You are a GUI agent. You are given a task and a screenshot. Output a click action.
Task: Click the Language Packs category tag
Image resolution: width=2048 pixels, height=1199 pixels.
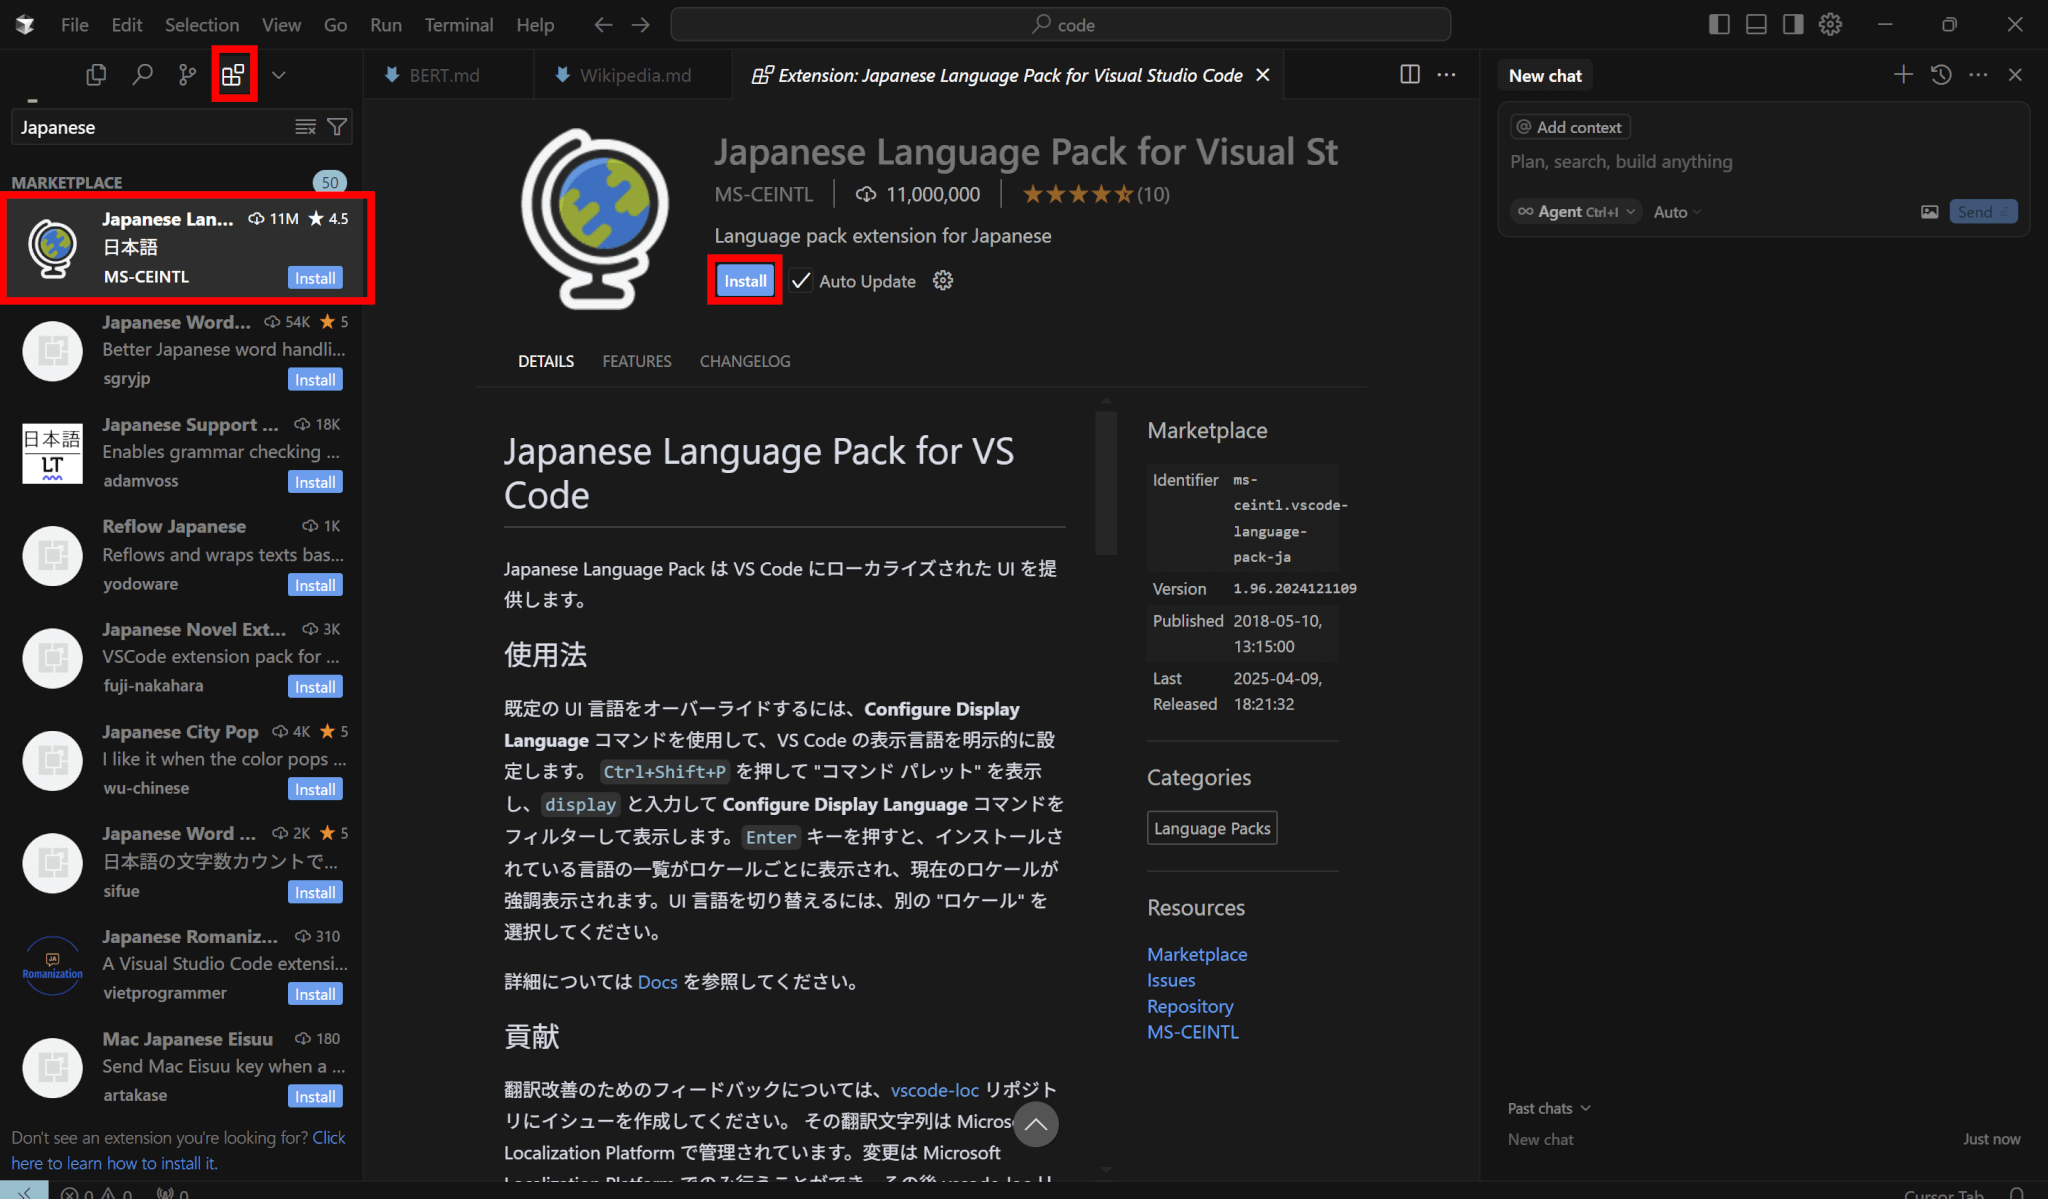pos(1212,828)
